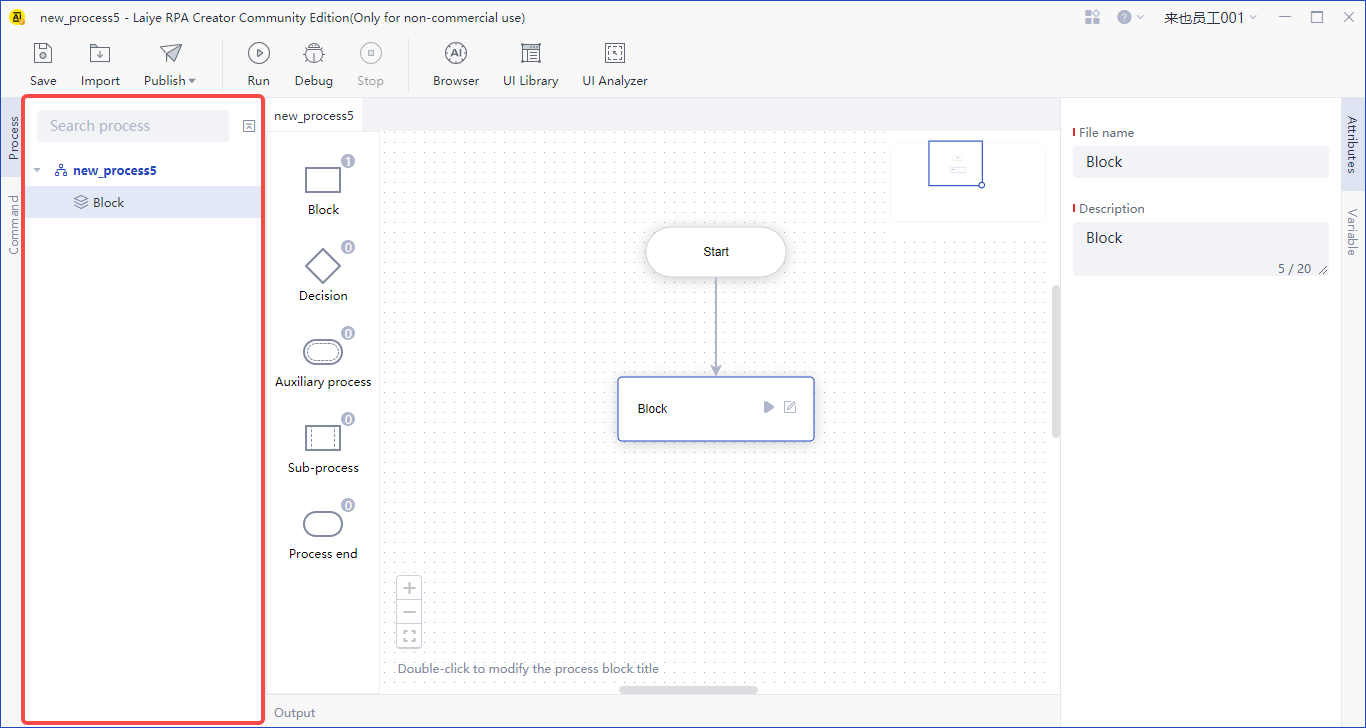Screen dimensions: 1366x728
Task: Select the Block item in the process tree
Action: (x=143, y=202)
